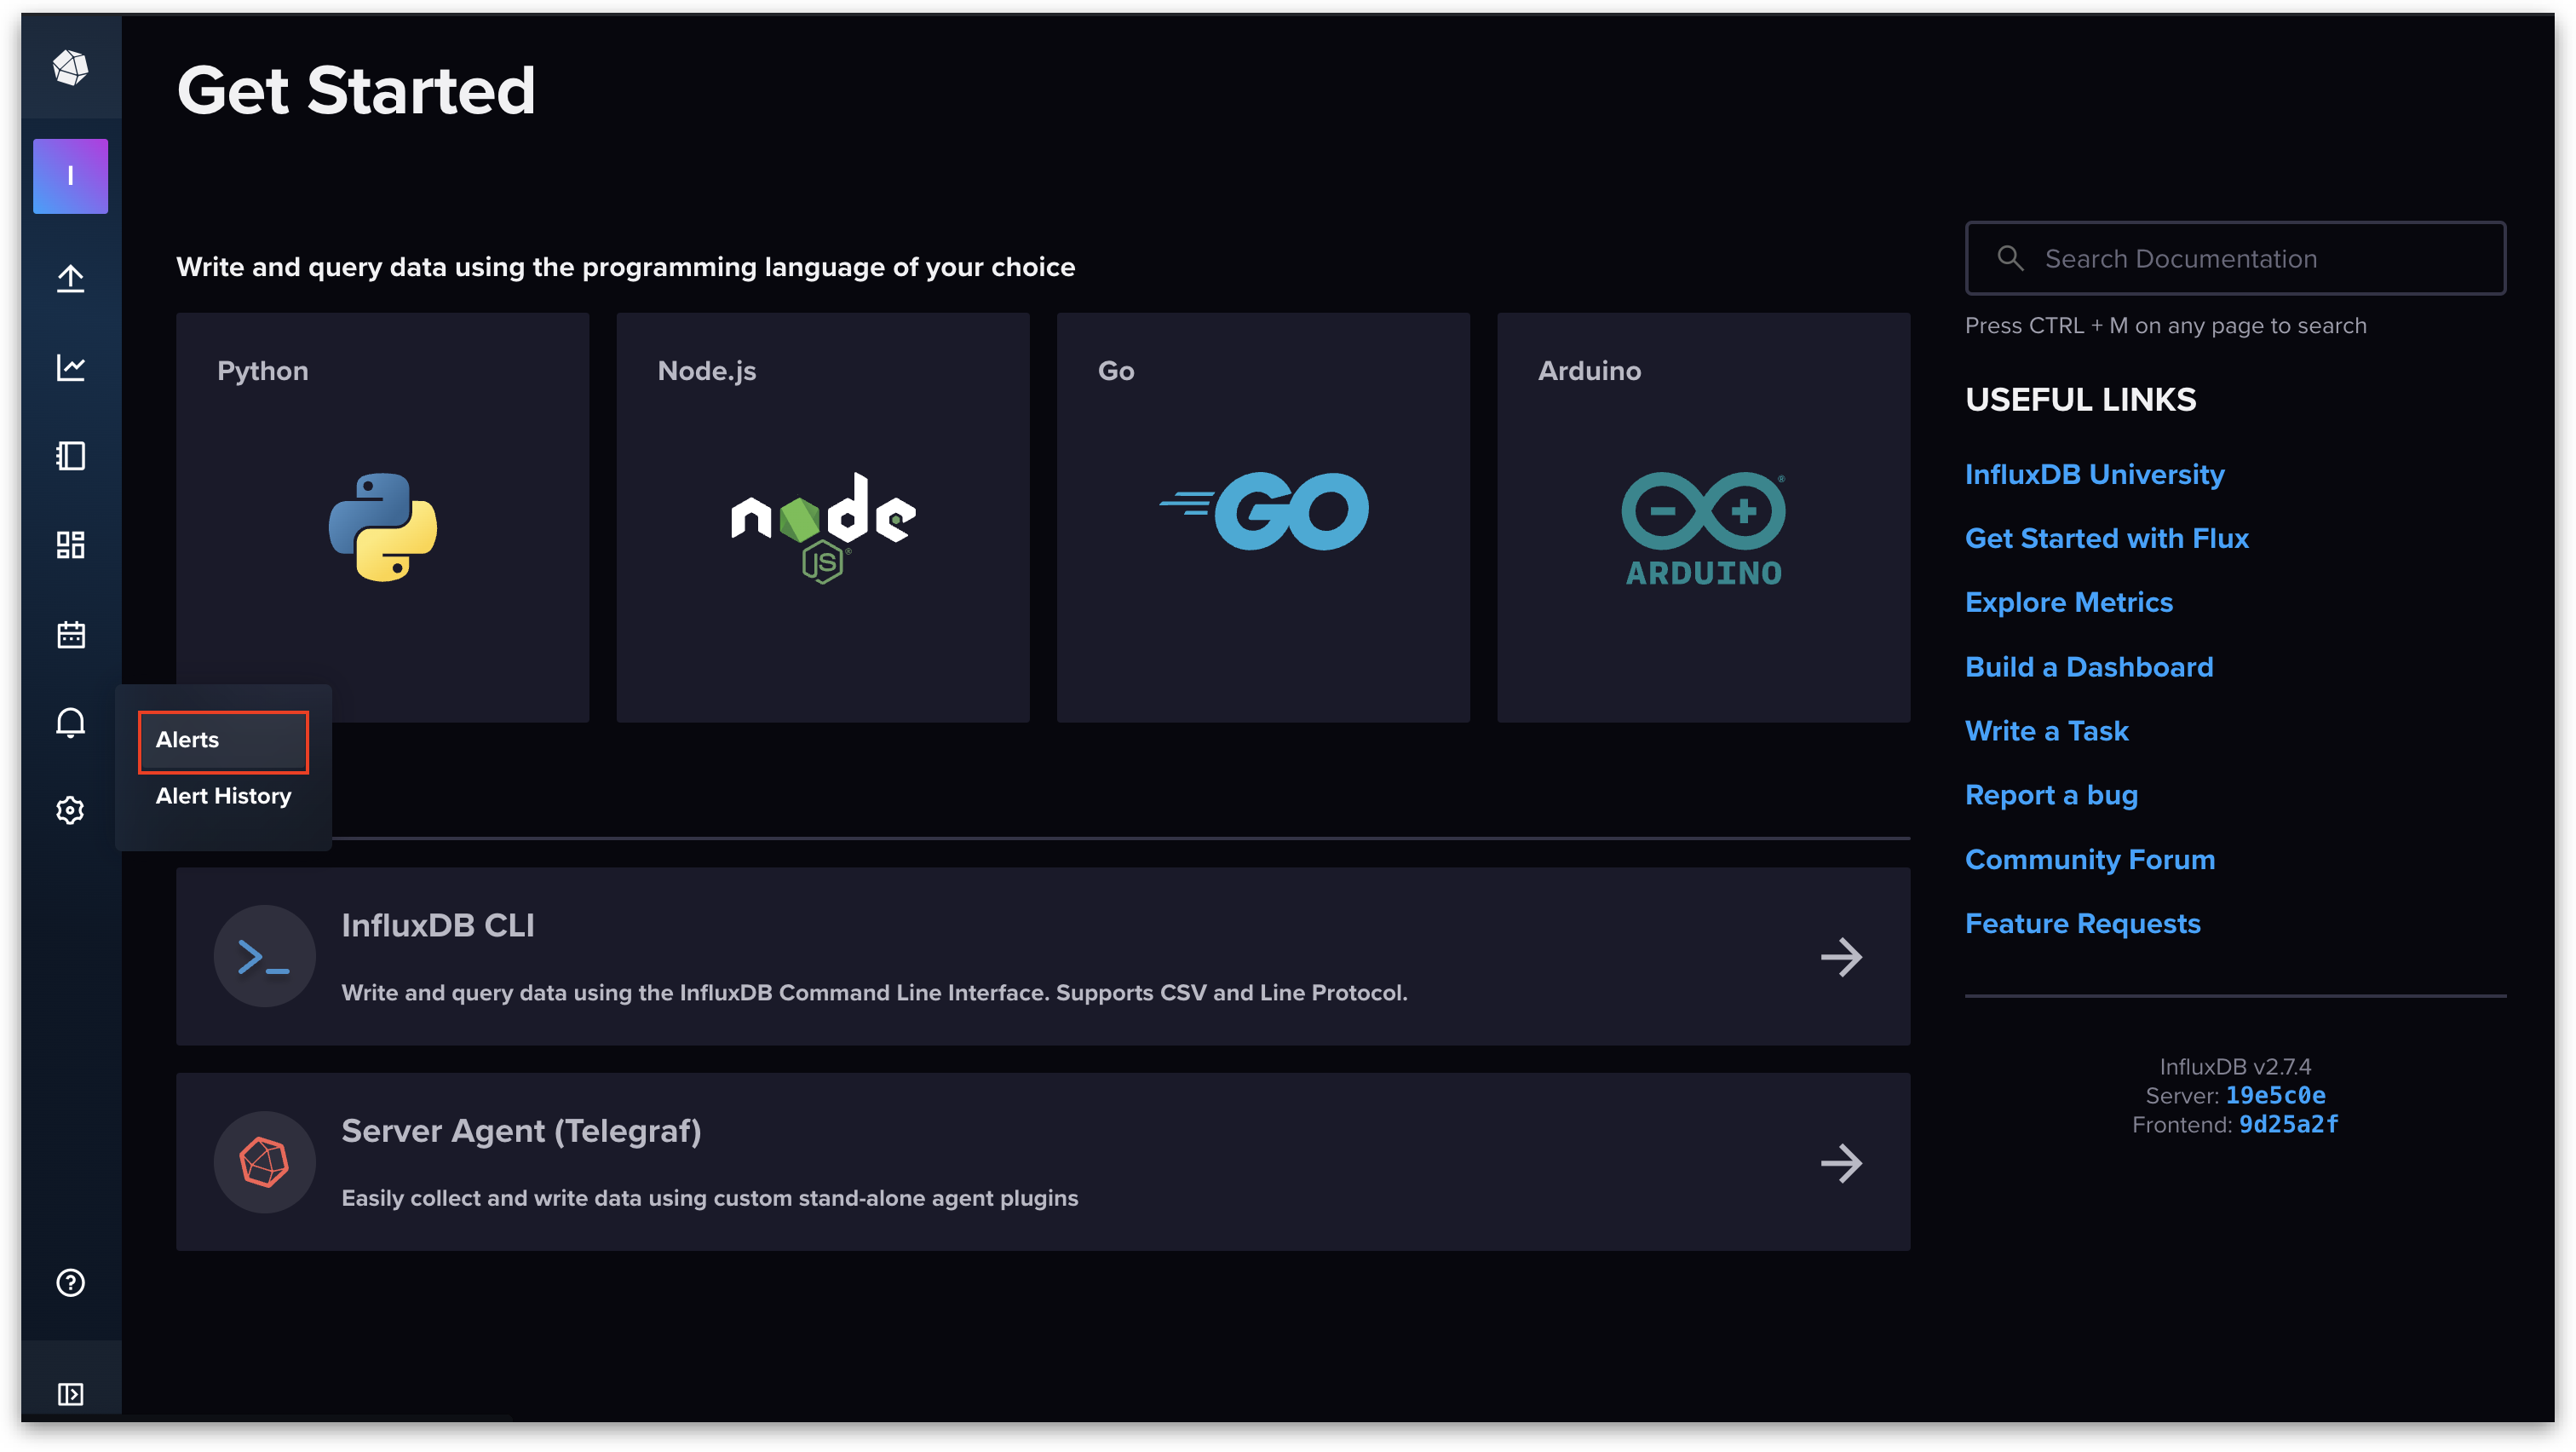This screenshot has width=2576, height=1452.
Task: Open the Load Data upload arrow icon
Action: pyautogui.click(x=70, y=279)
